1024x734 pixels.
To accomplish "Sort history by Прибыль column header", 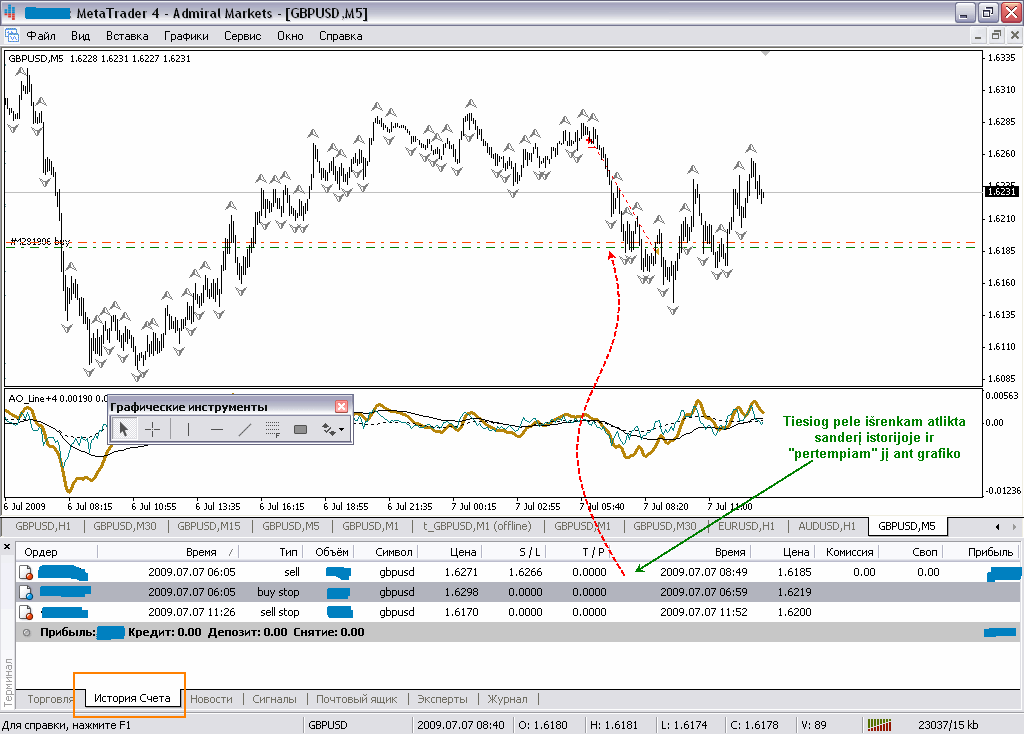I will click(x=989, y=551).
